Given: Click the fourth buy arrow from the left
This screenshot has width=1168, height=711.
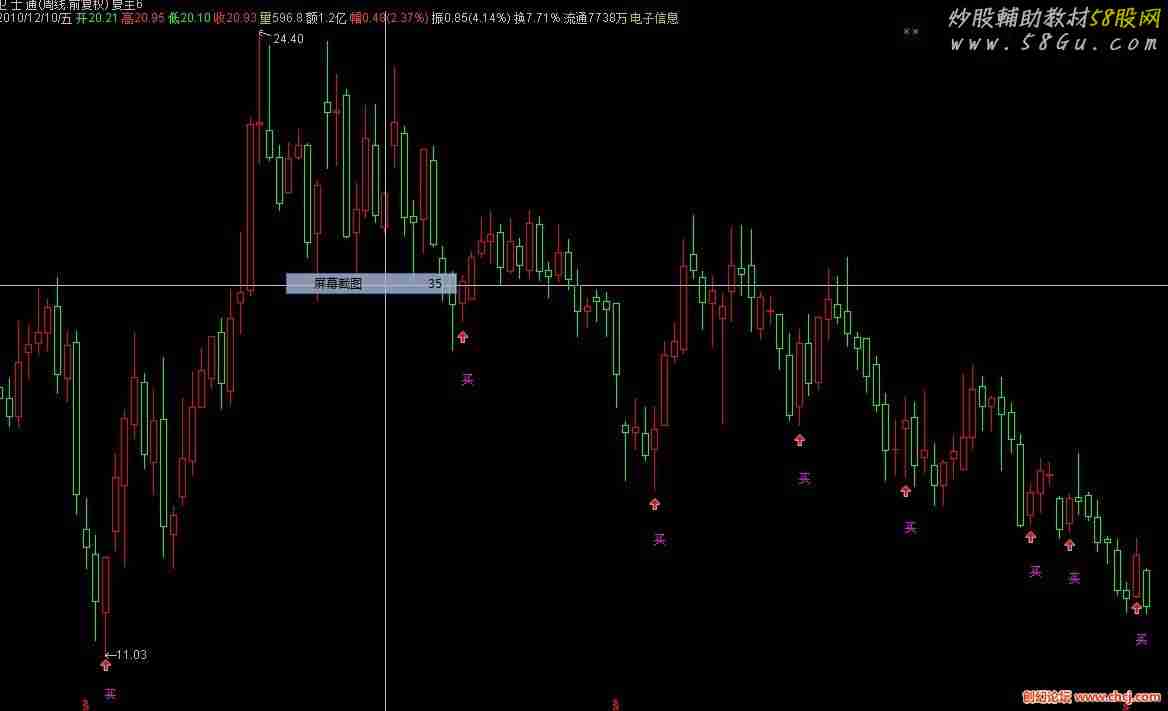Looking at the screenshot, I should click(799, 440).
